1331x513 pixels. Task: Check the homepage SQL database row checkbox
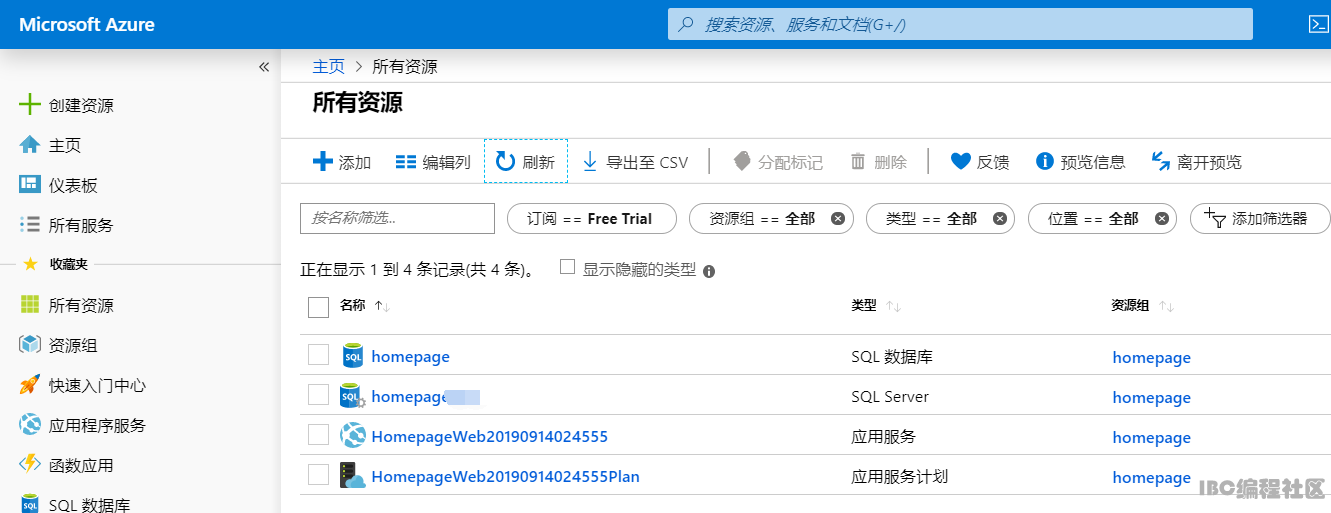318,355
